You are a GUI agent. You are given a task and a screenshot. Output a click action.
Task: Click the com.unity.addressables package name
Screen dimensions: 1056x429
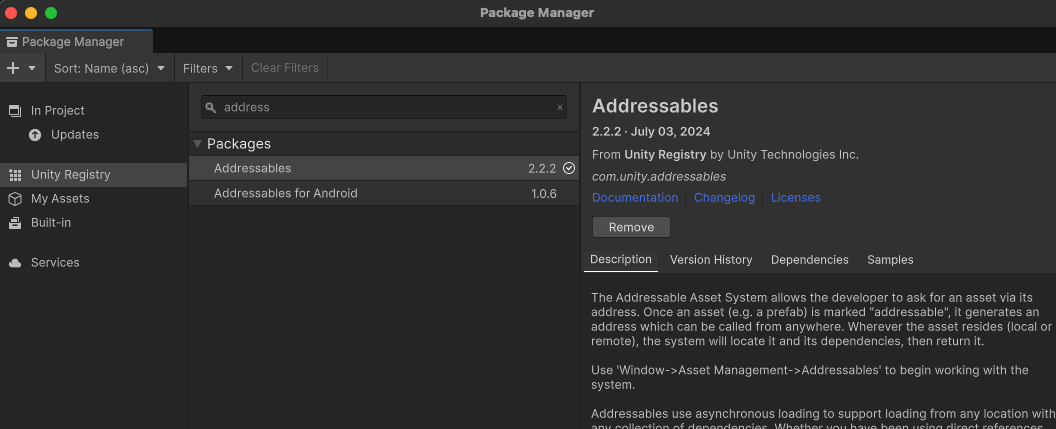[x=659, y=176]
